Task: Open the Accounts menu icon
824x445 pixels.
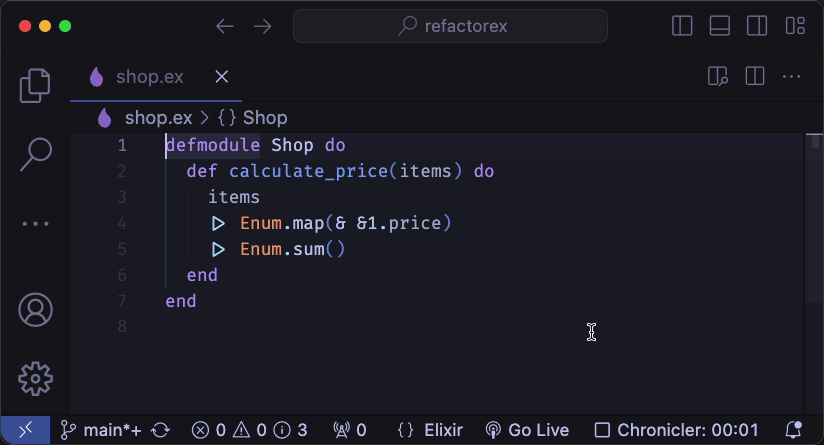Action: point(35,309)
